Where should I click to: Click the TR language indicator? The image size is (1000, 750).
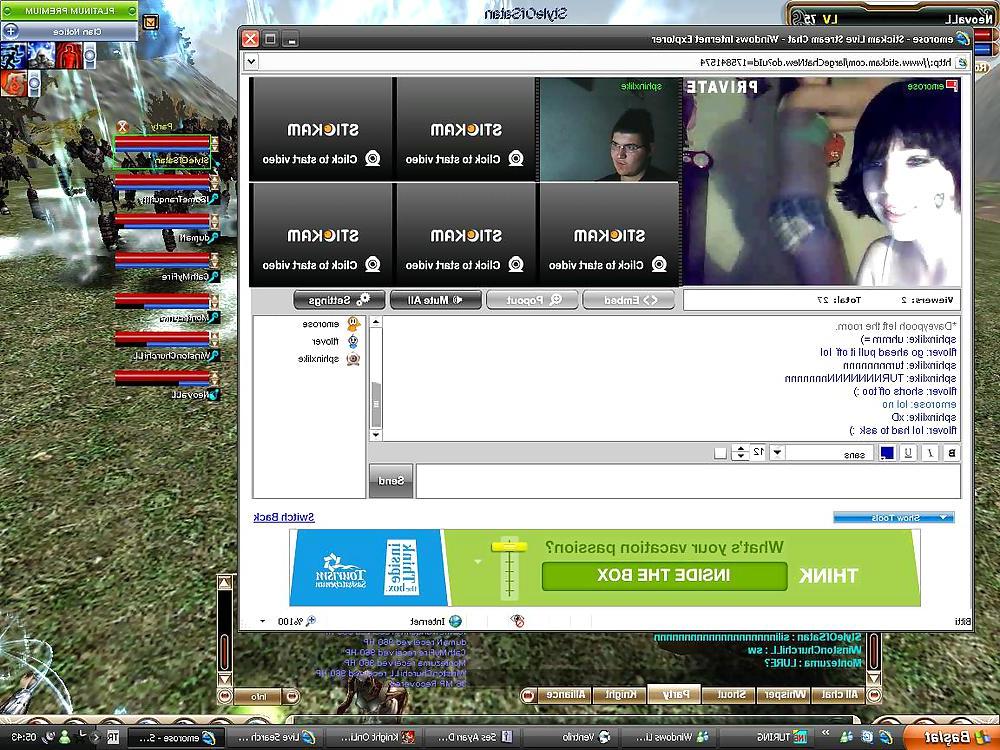pyautogui.click(x=113, y=737)
